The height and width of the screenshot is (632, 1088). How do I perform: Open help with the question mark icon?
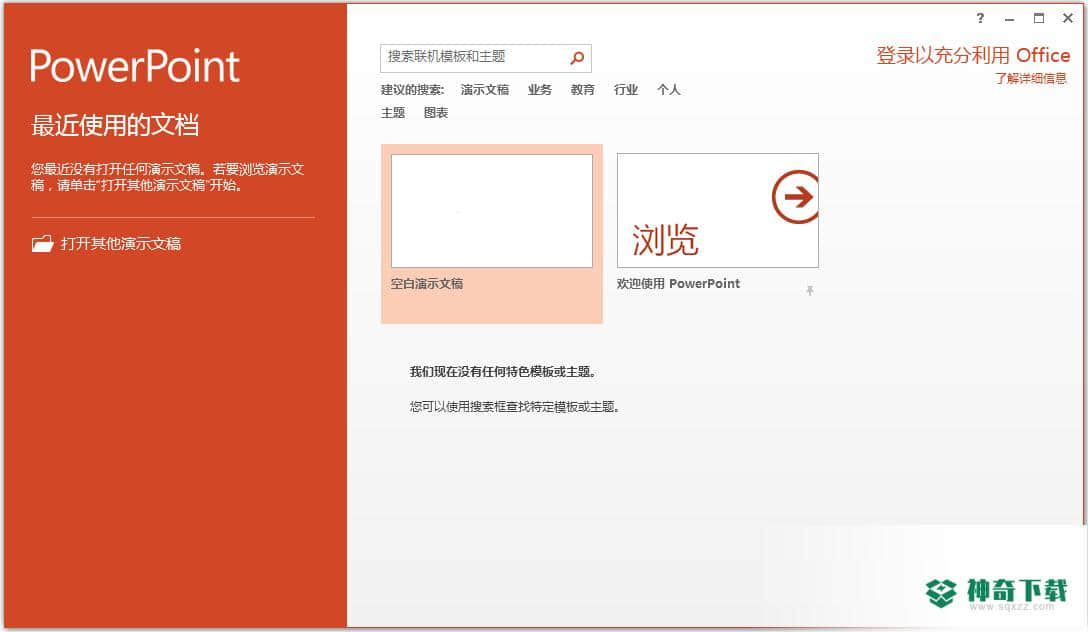980,19
